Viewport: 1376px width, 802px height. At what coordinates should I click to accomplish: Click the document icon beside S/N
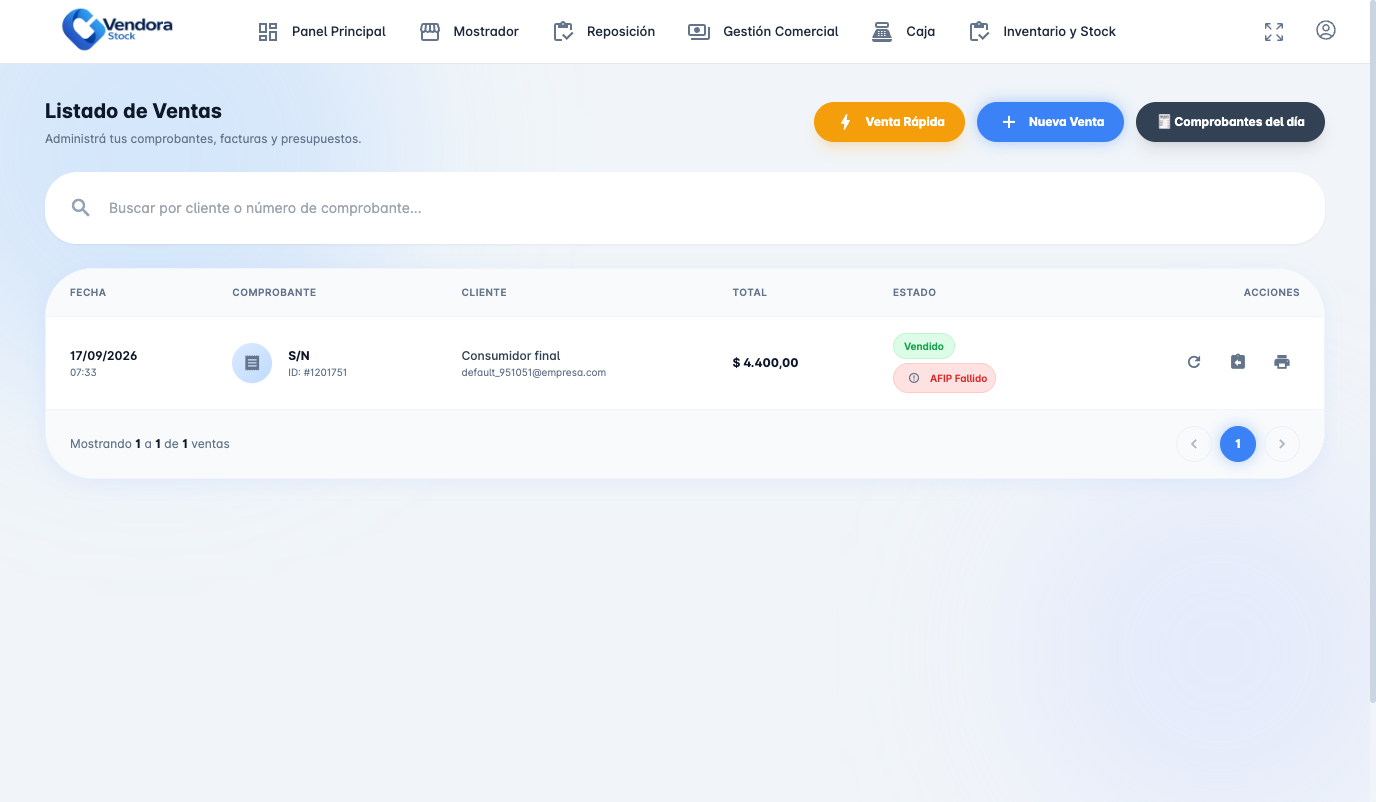coord(252,363)
